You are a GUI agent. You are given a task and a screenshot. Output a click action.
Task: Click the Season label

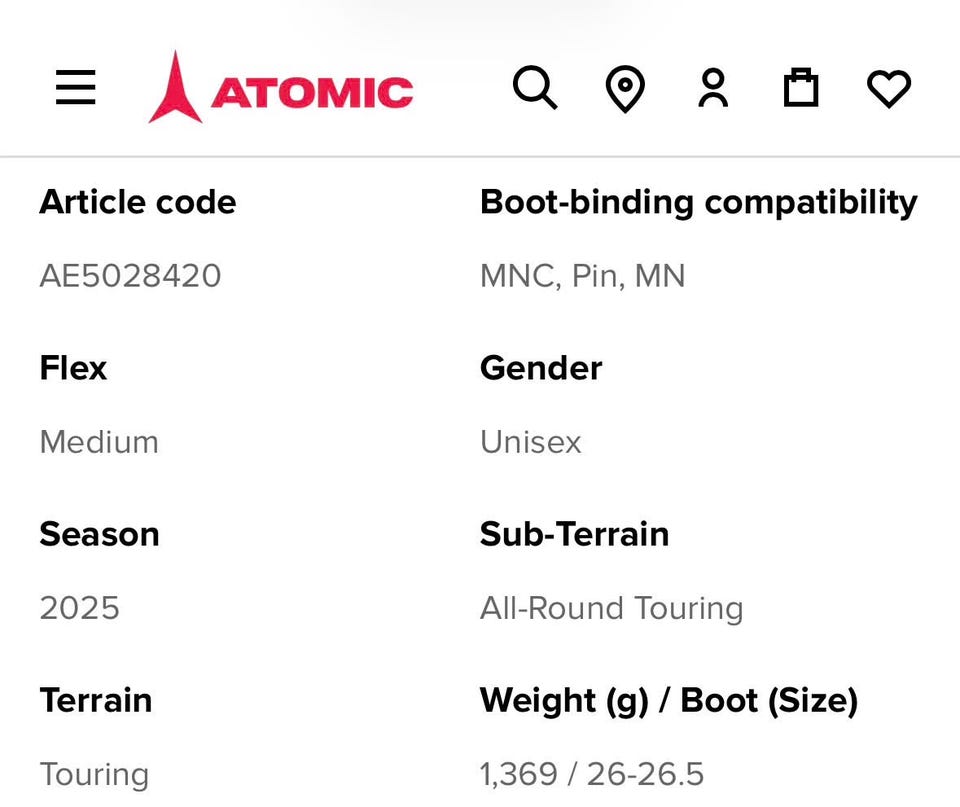(x=99, y=534)
